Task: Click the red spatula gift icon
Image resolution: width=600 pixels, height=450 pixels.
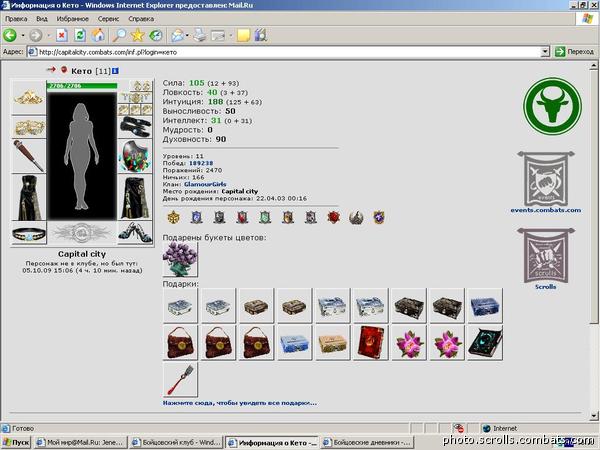Action: tap(180, 380)
